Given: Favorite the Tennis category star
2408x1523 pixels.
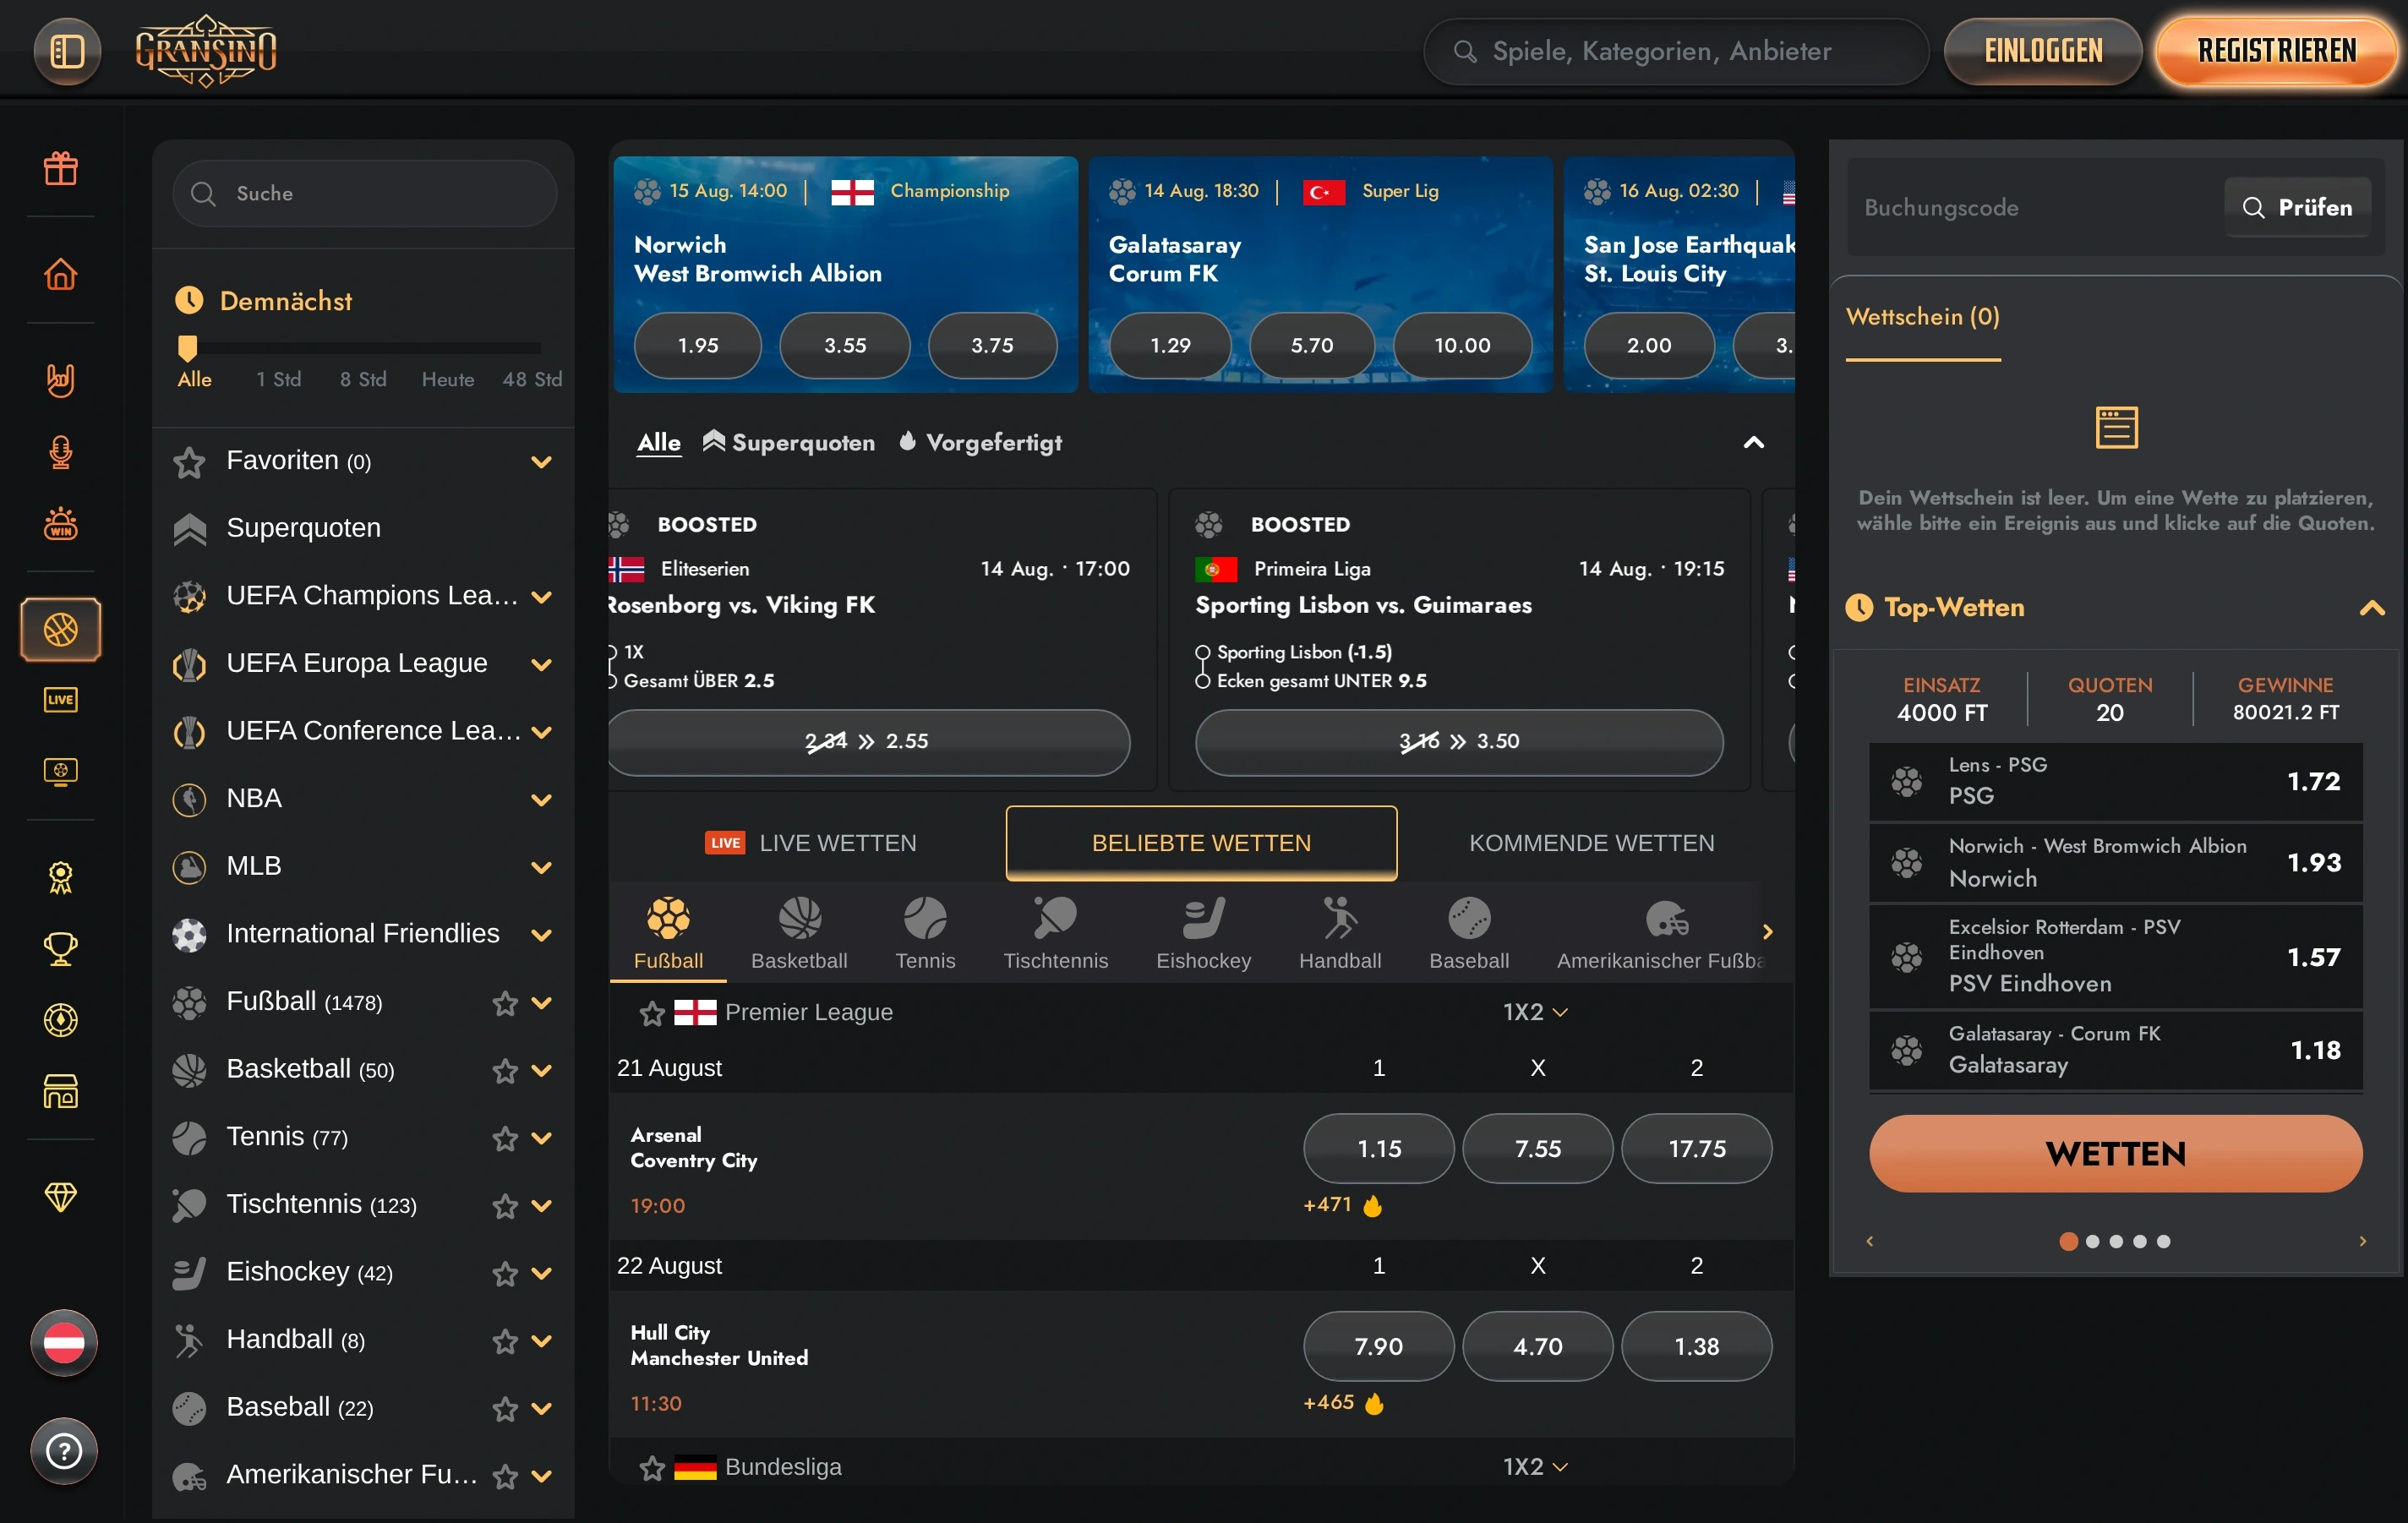Looking at the screenshot, I should (505, 1138).
